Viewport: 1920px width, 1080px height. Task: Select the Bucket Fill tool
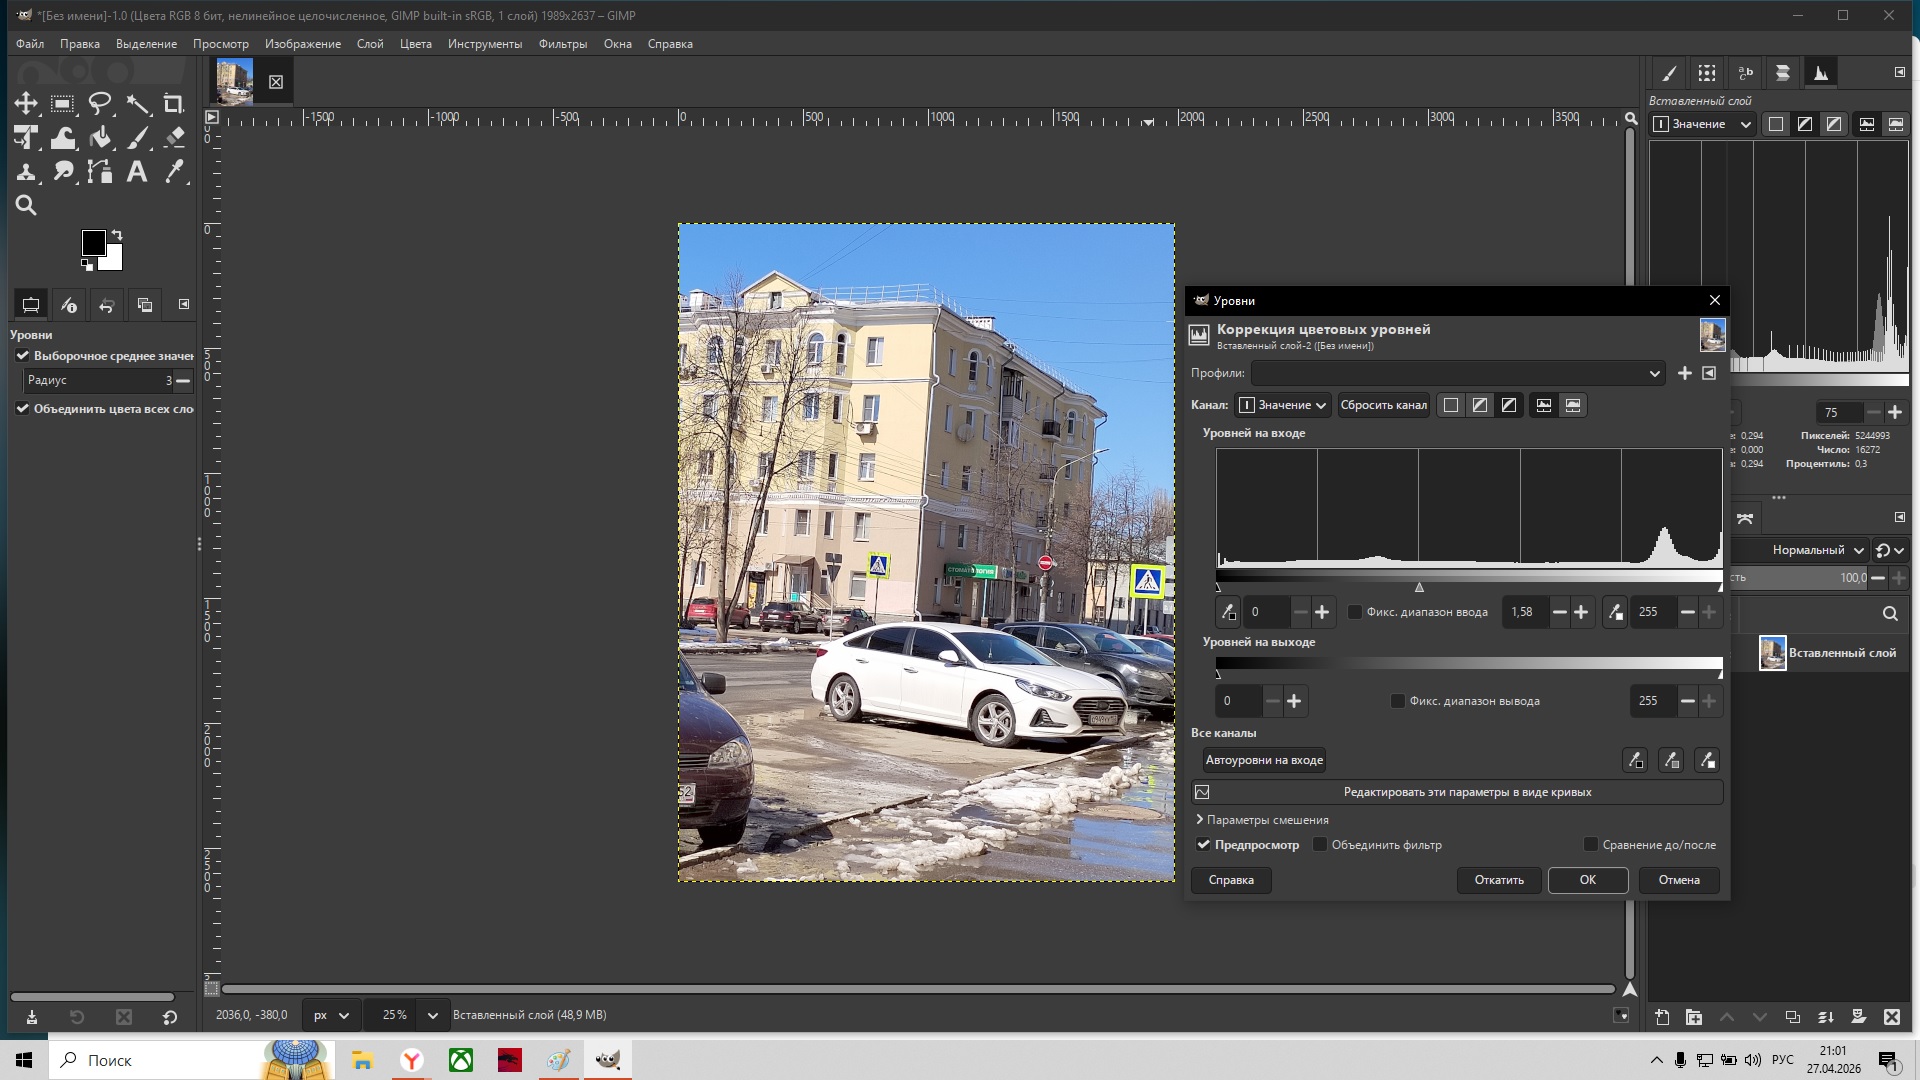[100, 138]
